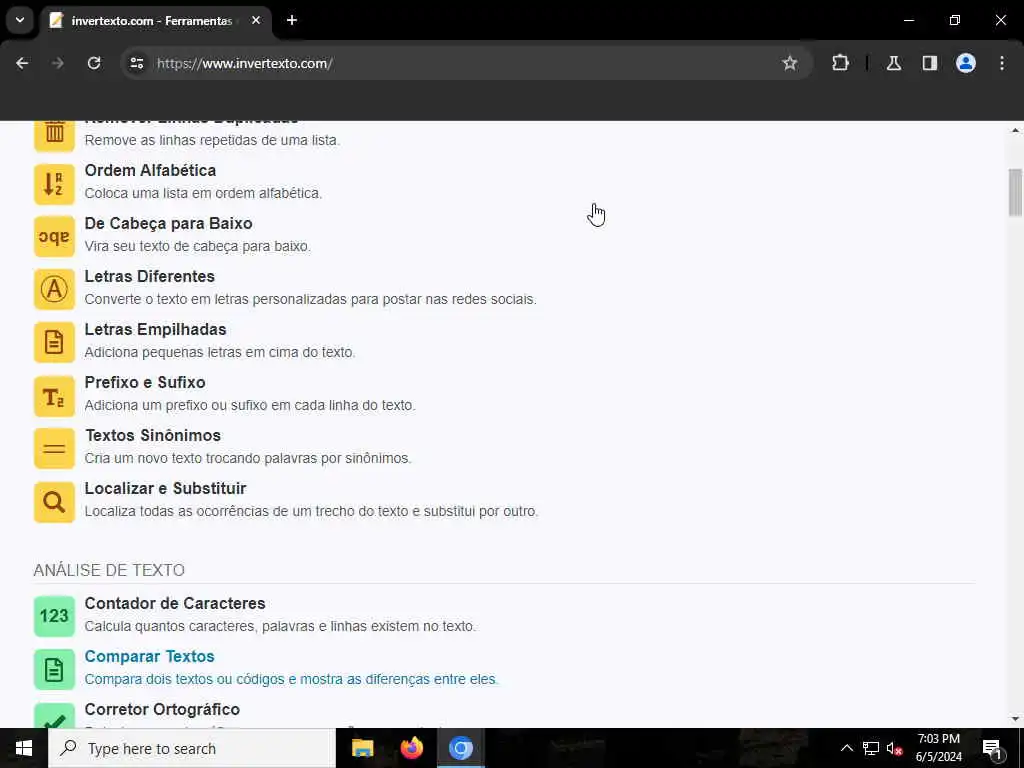
Task: Click the Corretor Ortográfico checkmark icon
Action: [54, 715]
